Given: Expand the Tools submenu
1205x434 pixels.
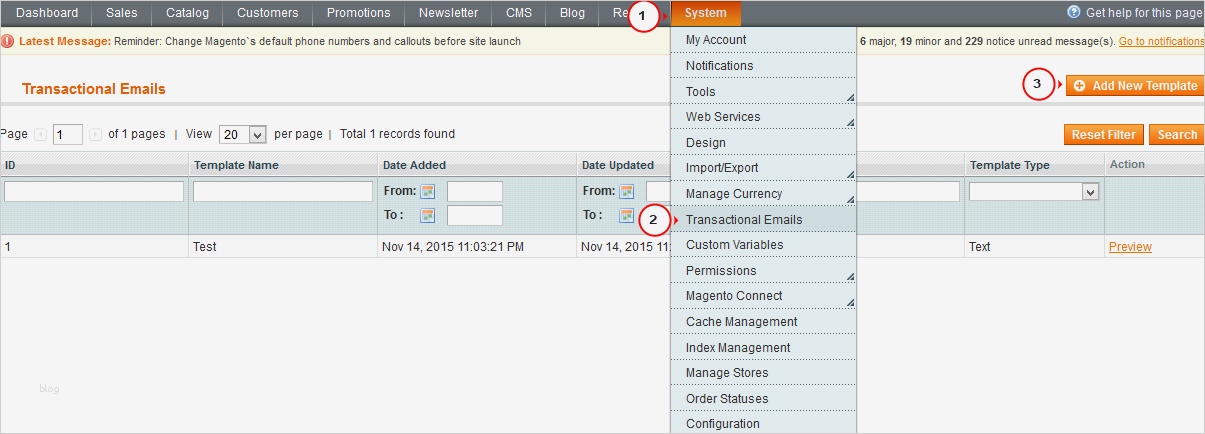Looking at the screenshot, I should tap(850, 97).
